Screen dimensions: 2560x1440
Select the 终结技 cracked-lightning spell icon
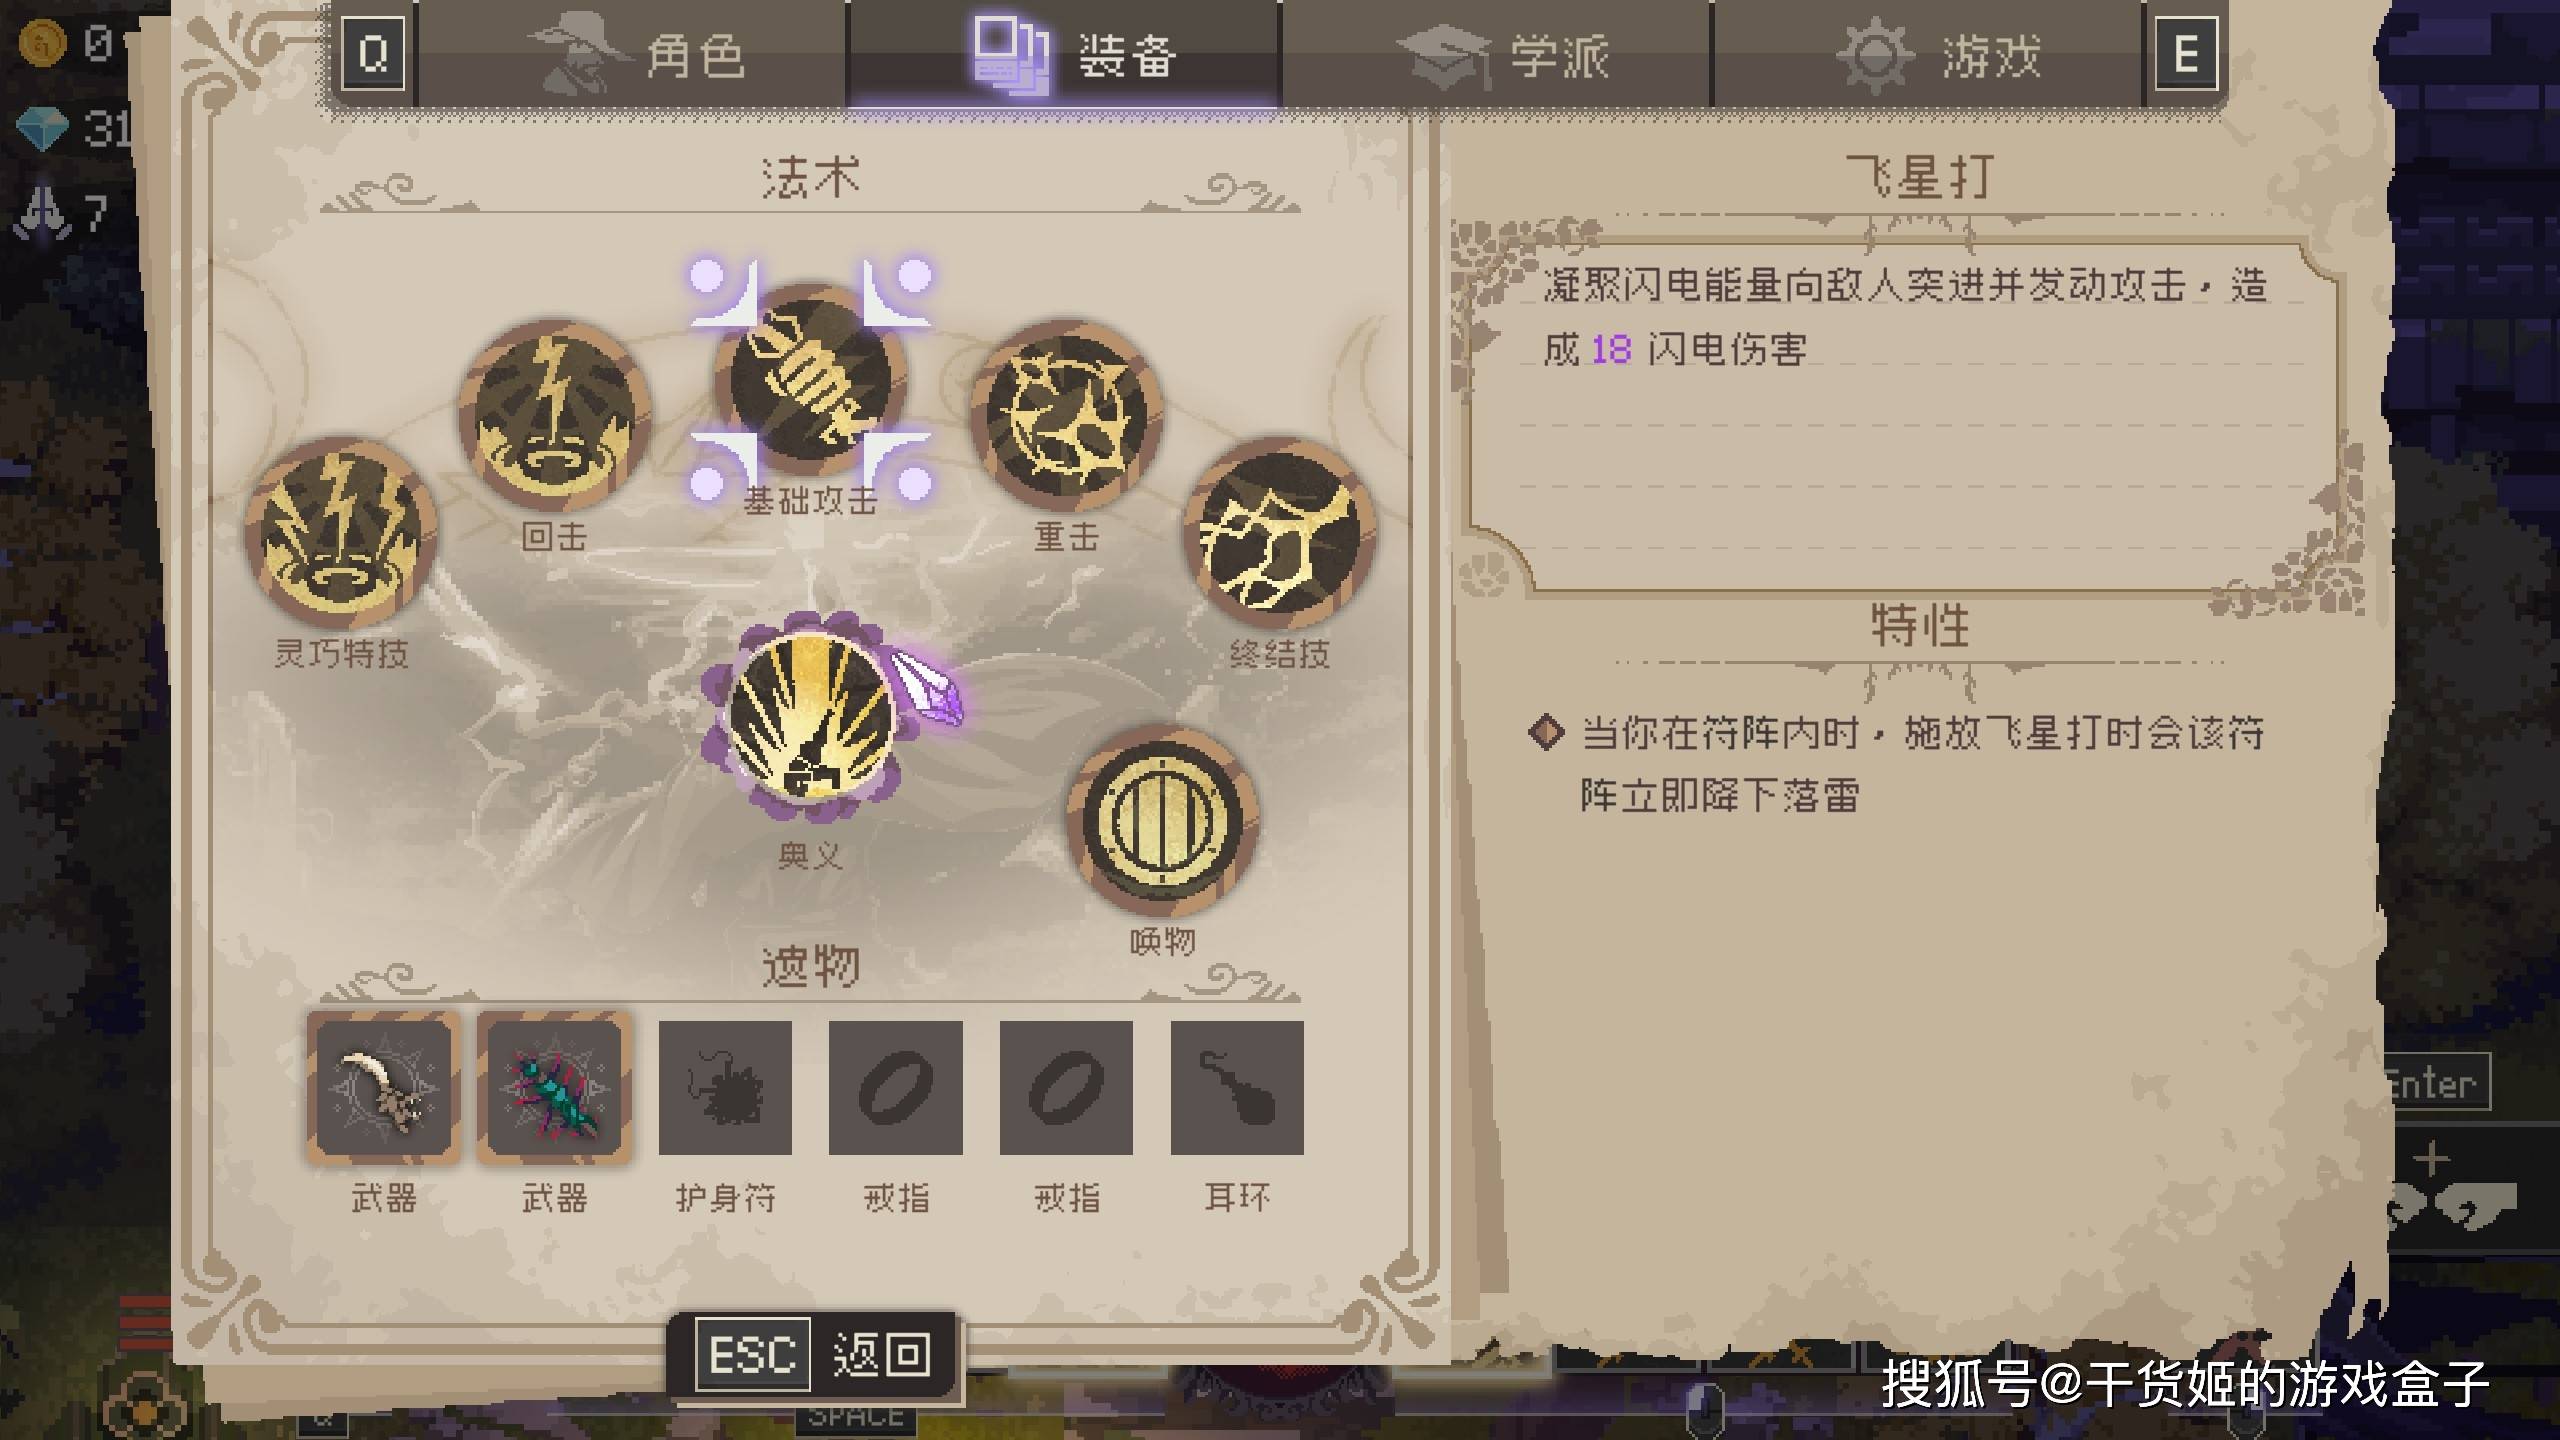(x=1280, y=533)
